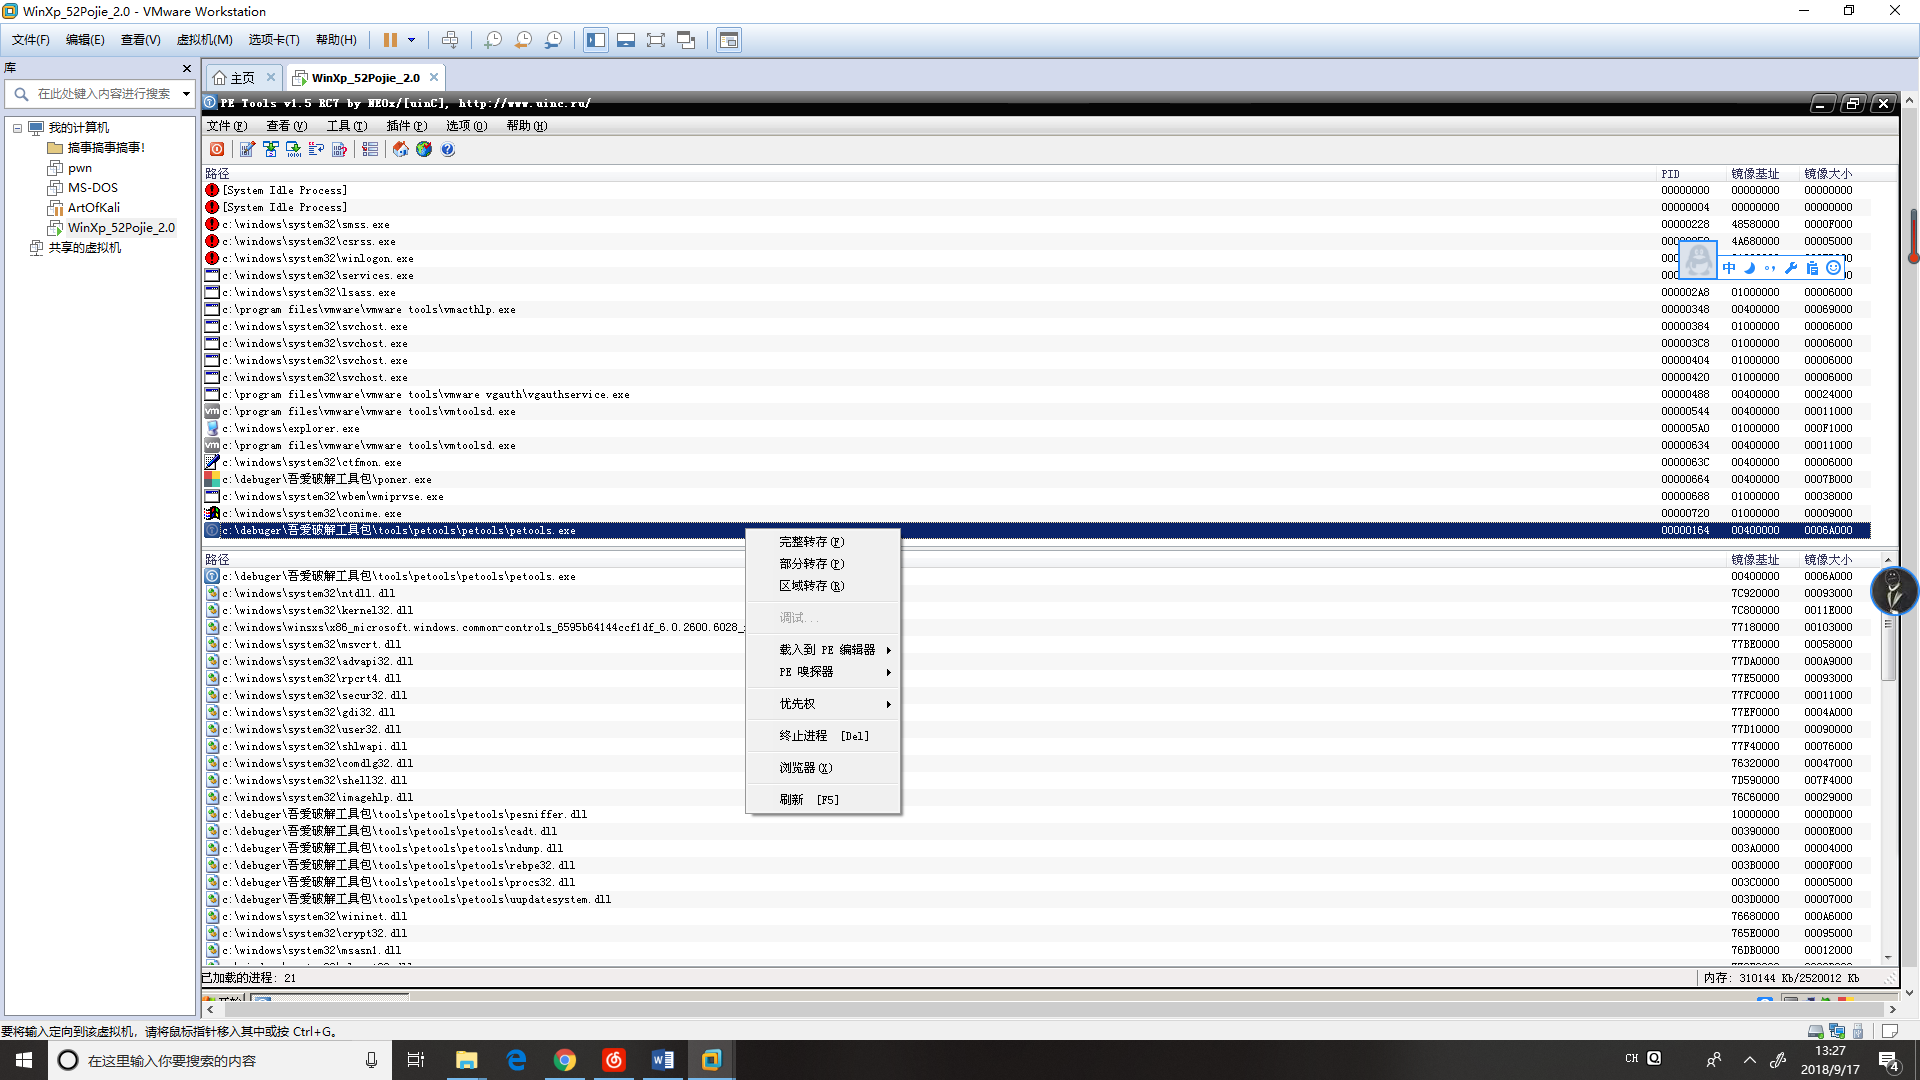Click the PE Tools exit power icon
The height and width of the screenshot is (1080, 1920).
[217, 149]
